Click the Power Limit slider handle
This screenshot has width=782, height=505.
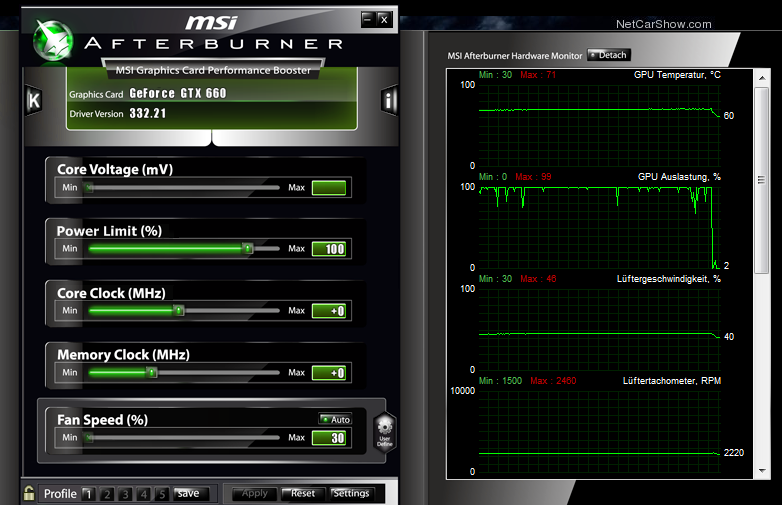(247, 248)
